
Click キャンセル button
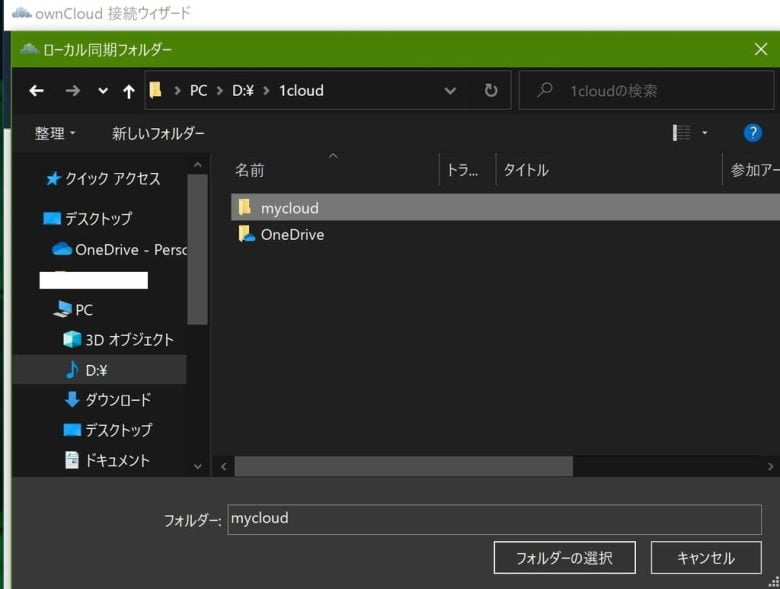click(706, 558)
